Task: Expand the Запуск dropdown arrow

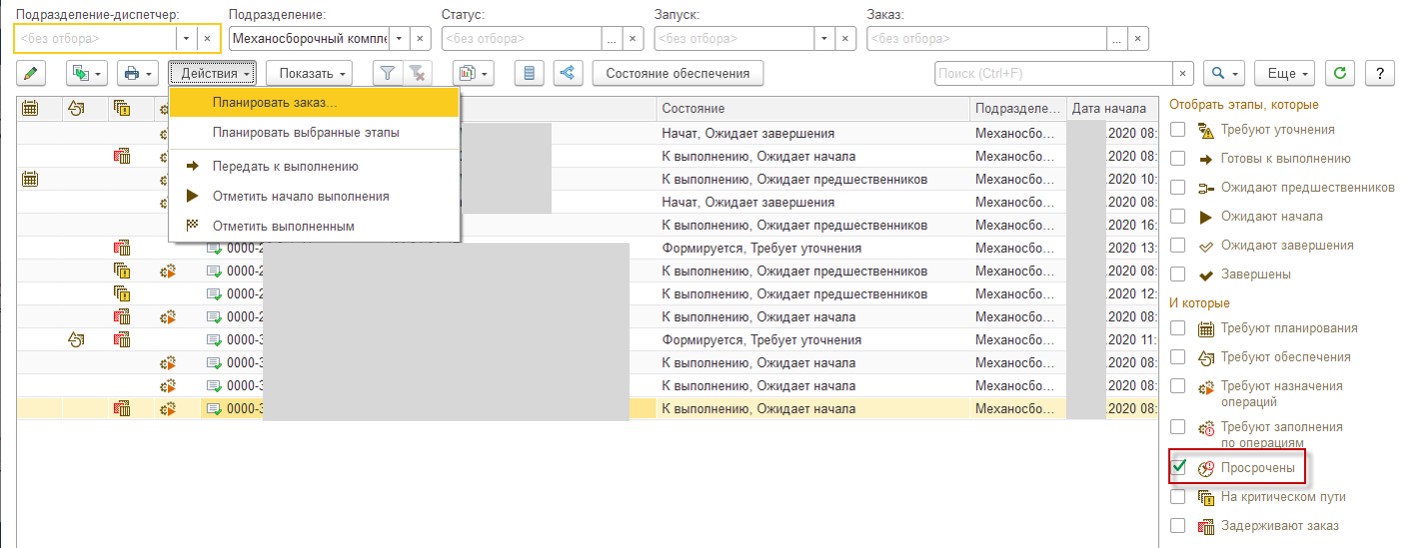Action: point(825,38)
